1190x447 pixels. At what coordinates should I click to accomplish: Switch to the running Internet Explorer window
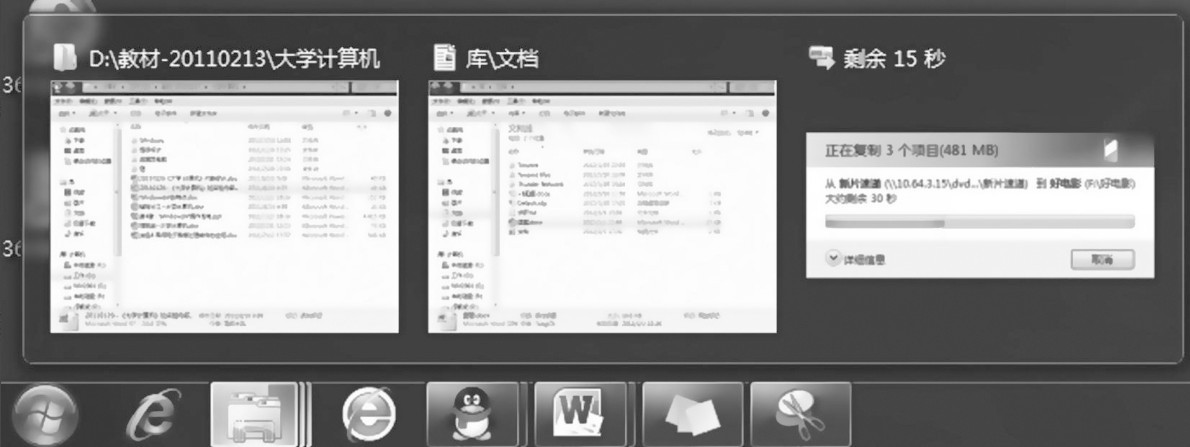tap(369, 416)
